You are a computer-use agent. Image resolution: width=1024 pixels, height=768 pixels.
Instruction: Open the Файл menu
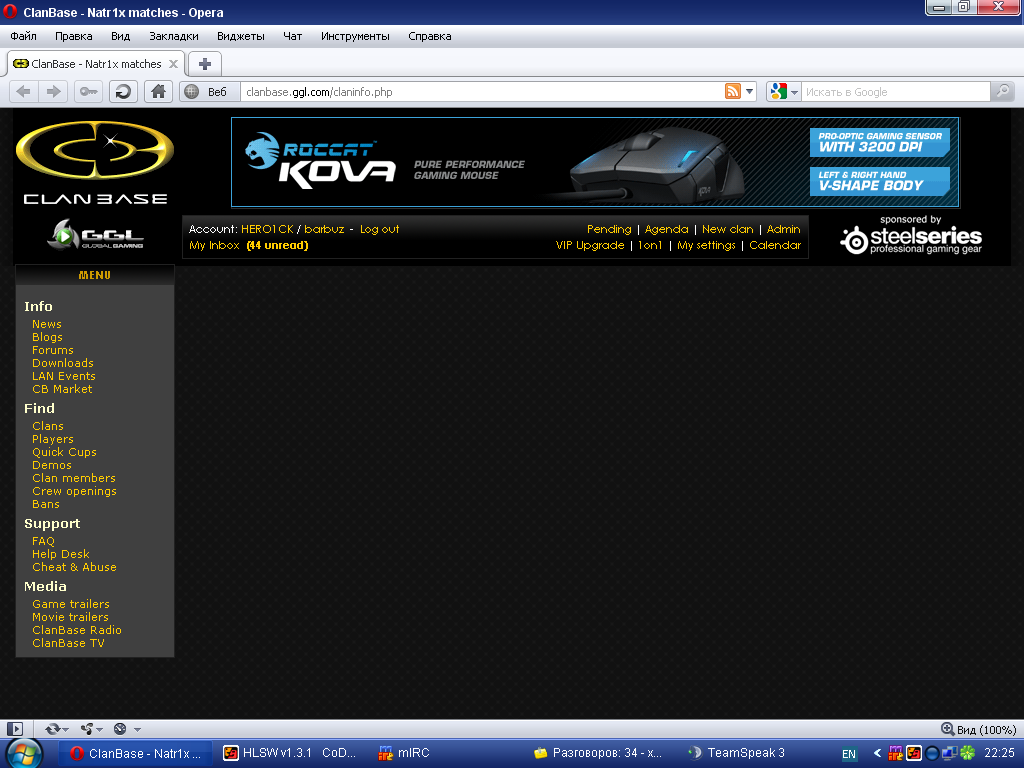click(24, 36)
